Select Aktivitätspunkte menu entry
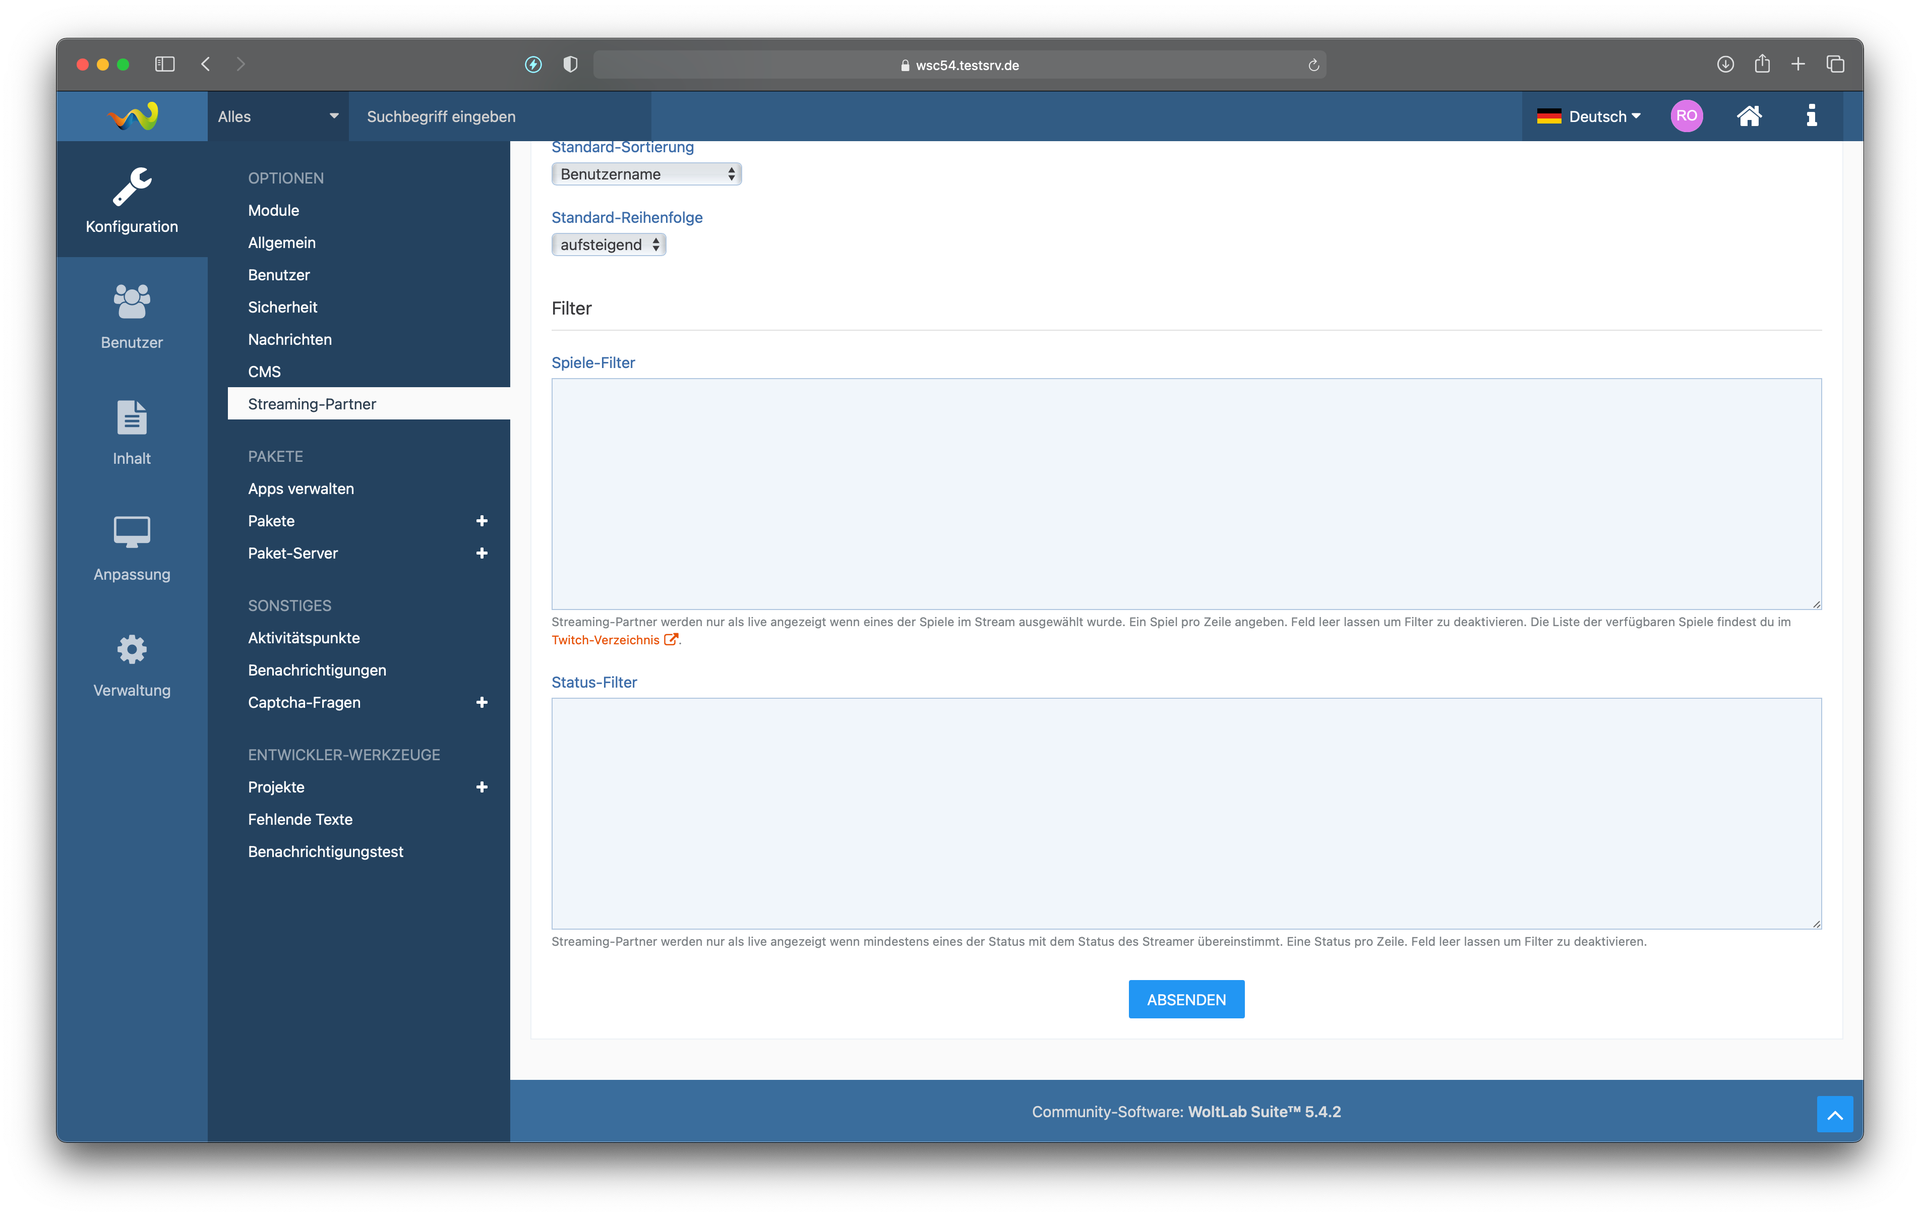 click(303, 638)
